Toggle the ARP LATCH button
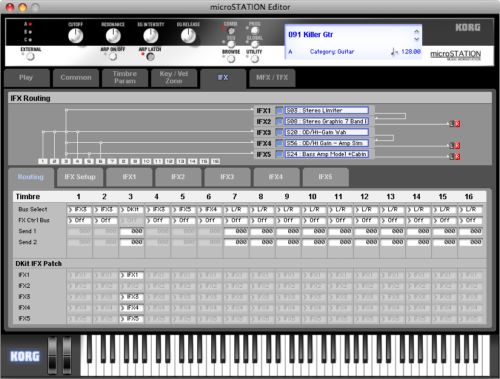500x379 pixels. (x=150, y=56)
